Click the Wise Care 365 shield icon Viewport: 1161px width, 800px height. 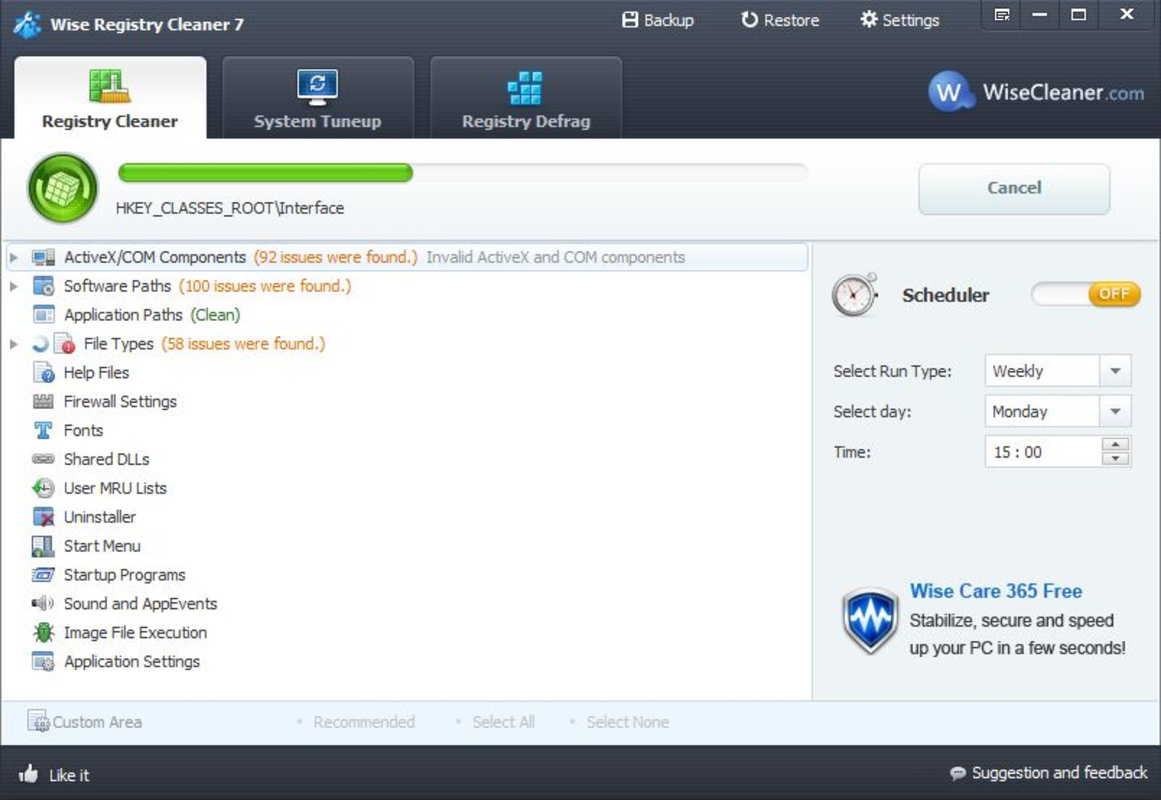click(x=870, y=620)
